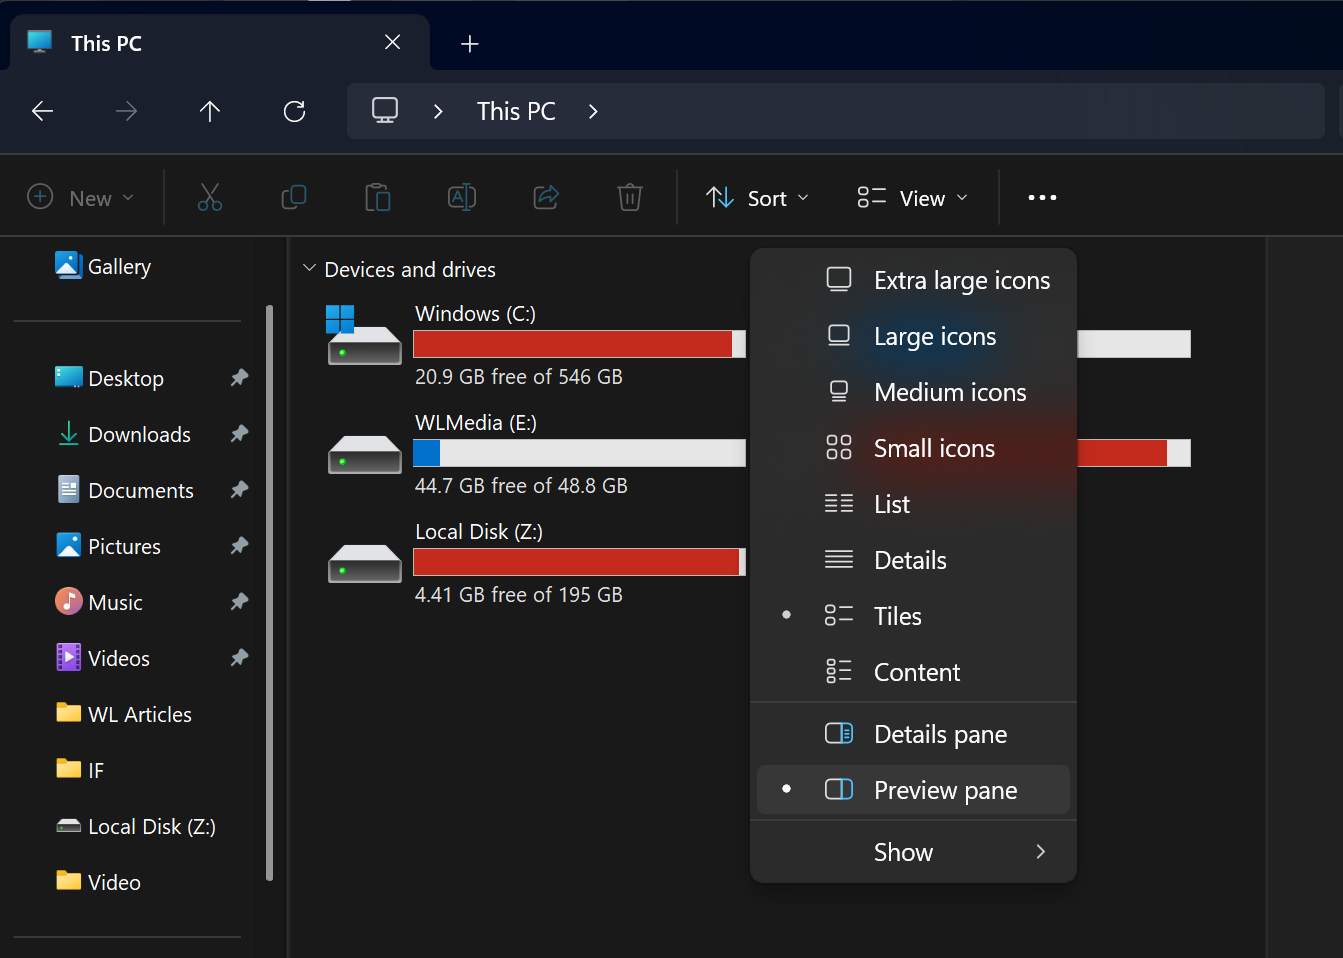Image resolution: width=1343 pixels, height=958 pixels.
Task: Open a new tab with plus button
Action: pyautogui.click(x=470, y=44)
